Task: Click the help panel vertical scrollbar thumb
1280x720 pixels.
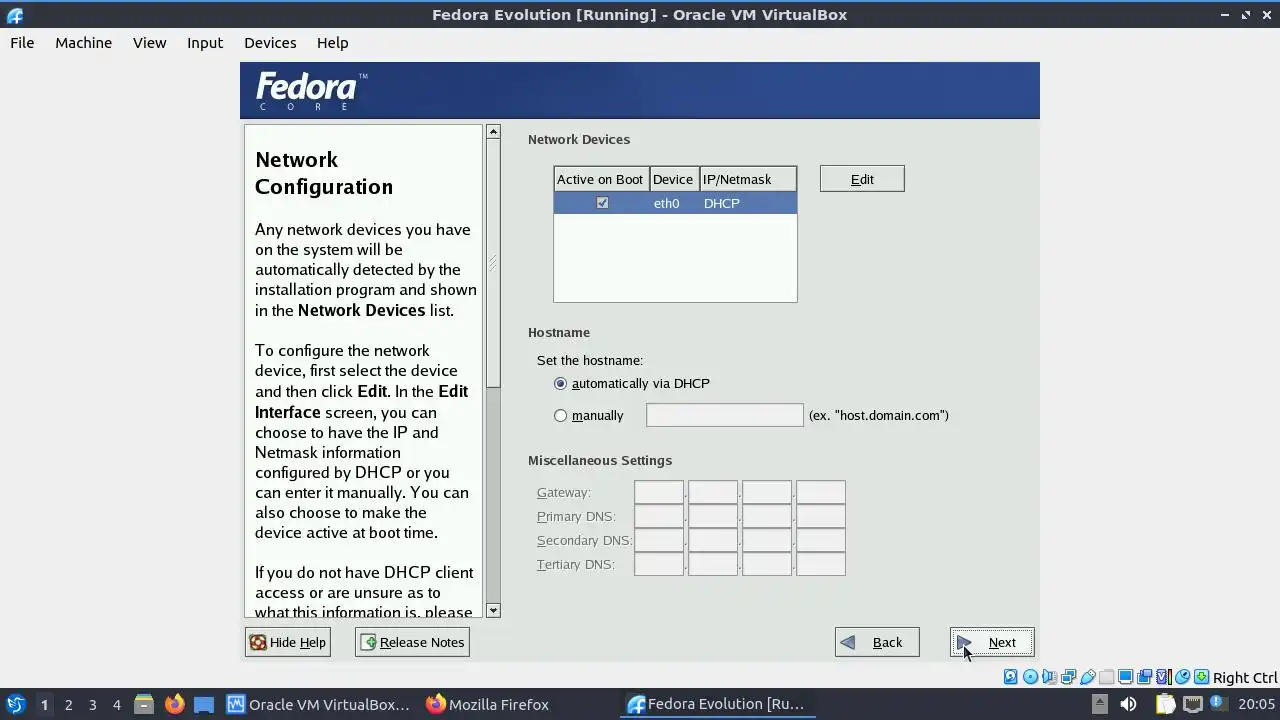Action: click(493, 264)
